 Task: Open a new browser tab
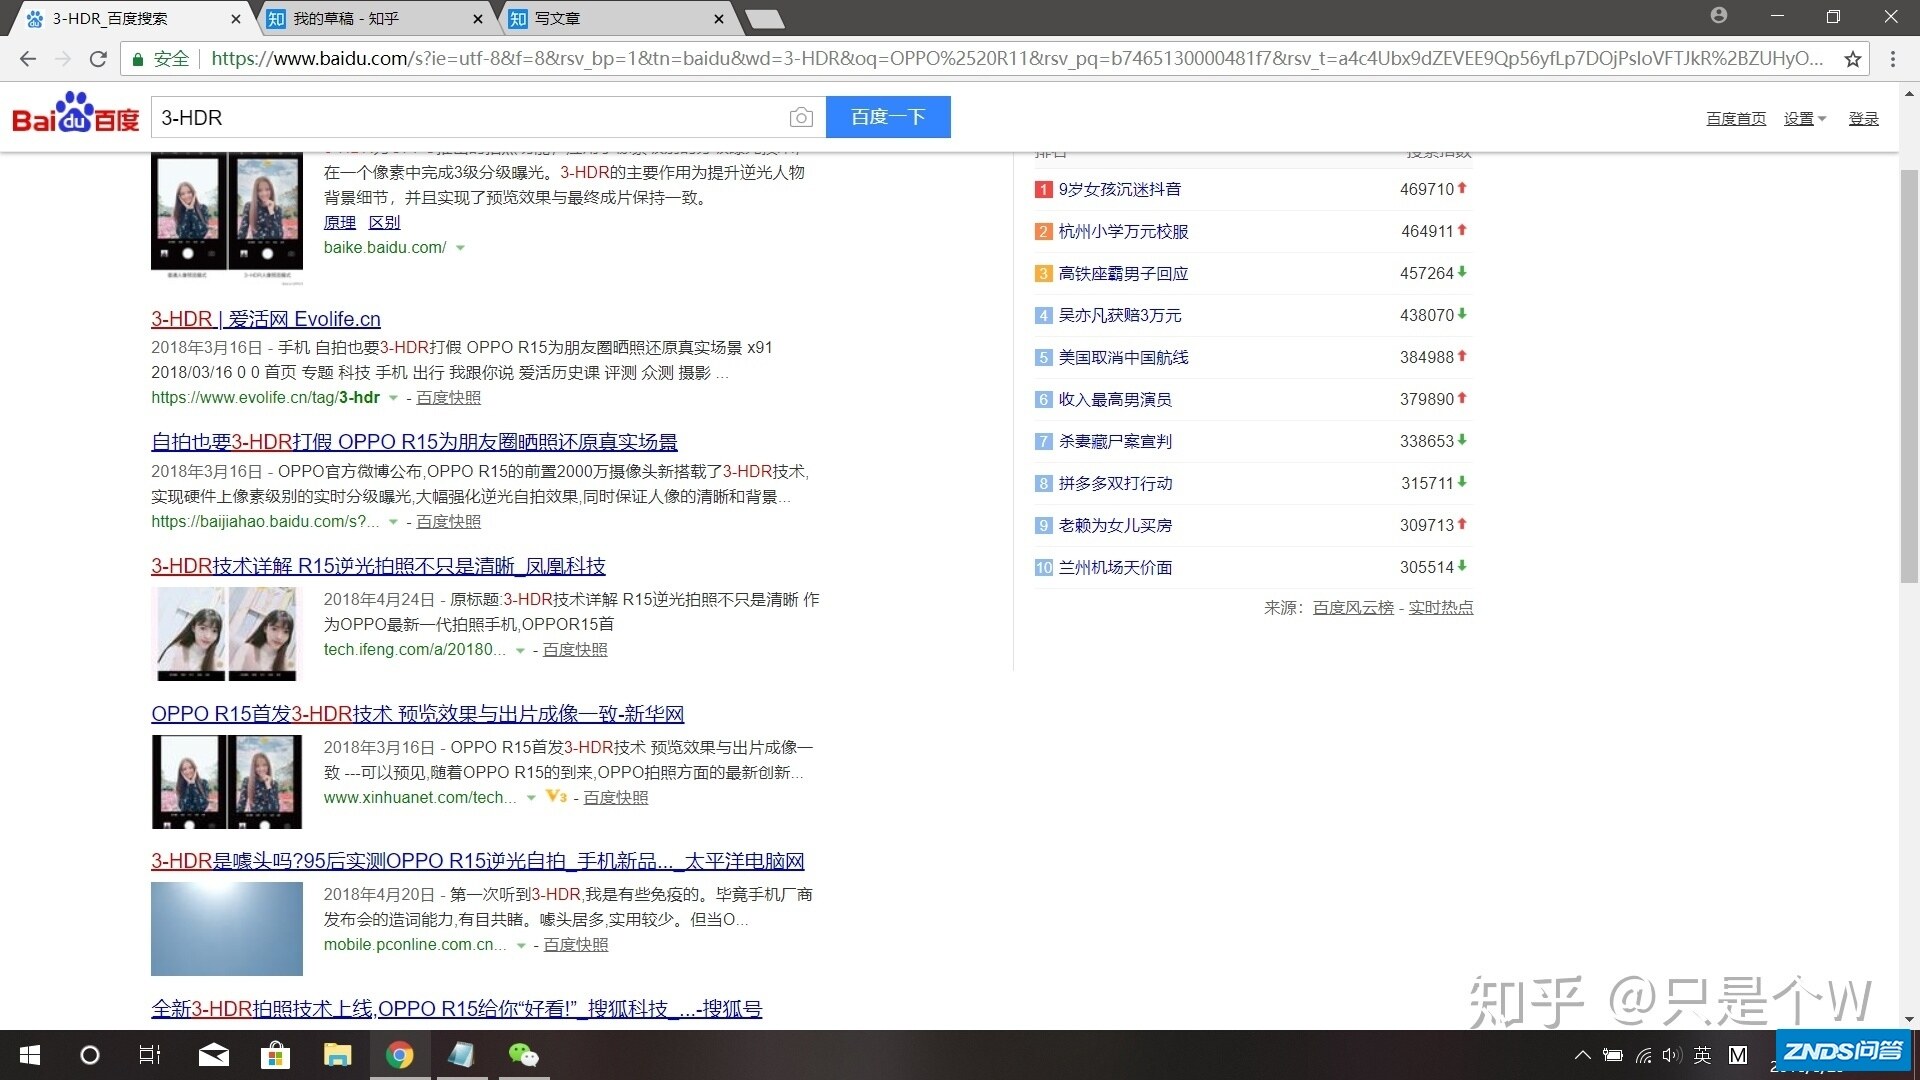[765, 18]
